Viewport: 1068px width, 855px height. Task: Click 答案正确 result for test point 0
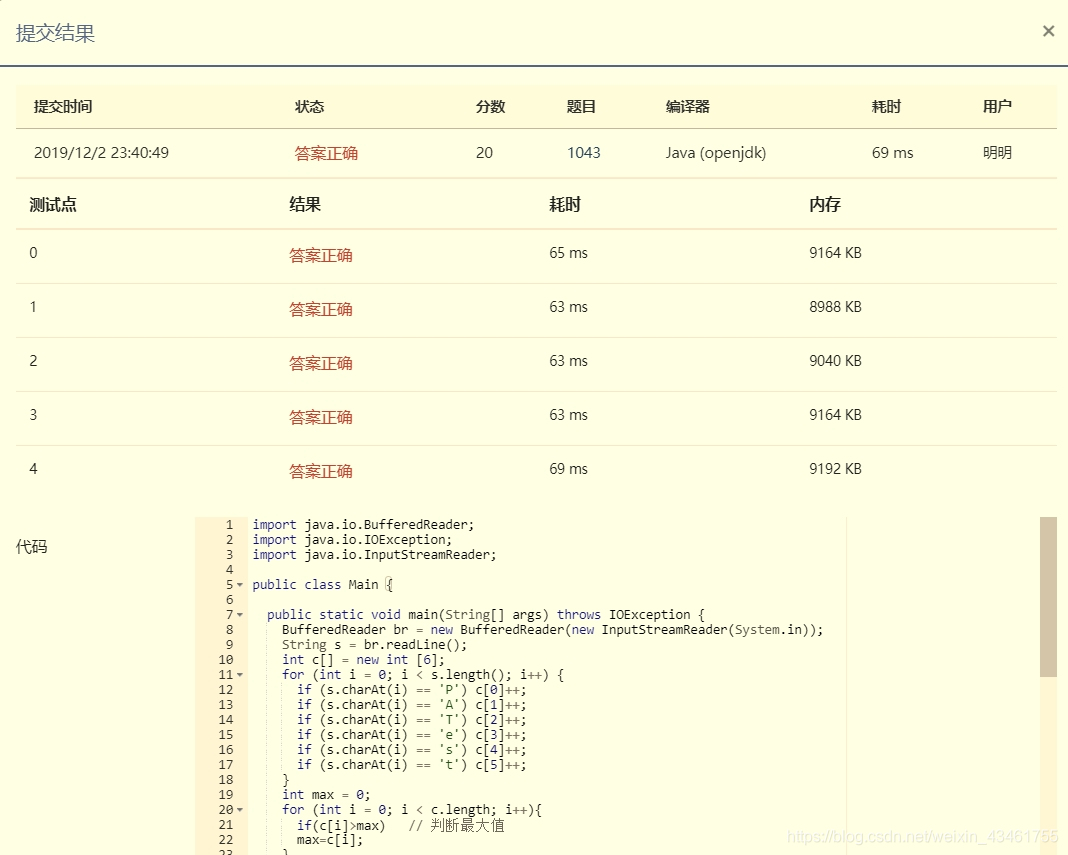pyautogui.click(x=321, y=255)
